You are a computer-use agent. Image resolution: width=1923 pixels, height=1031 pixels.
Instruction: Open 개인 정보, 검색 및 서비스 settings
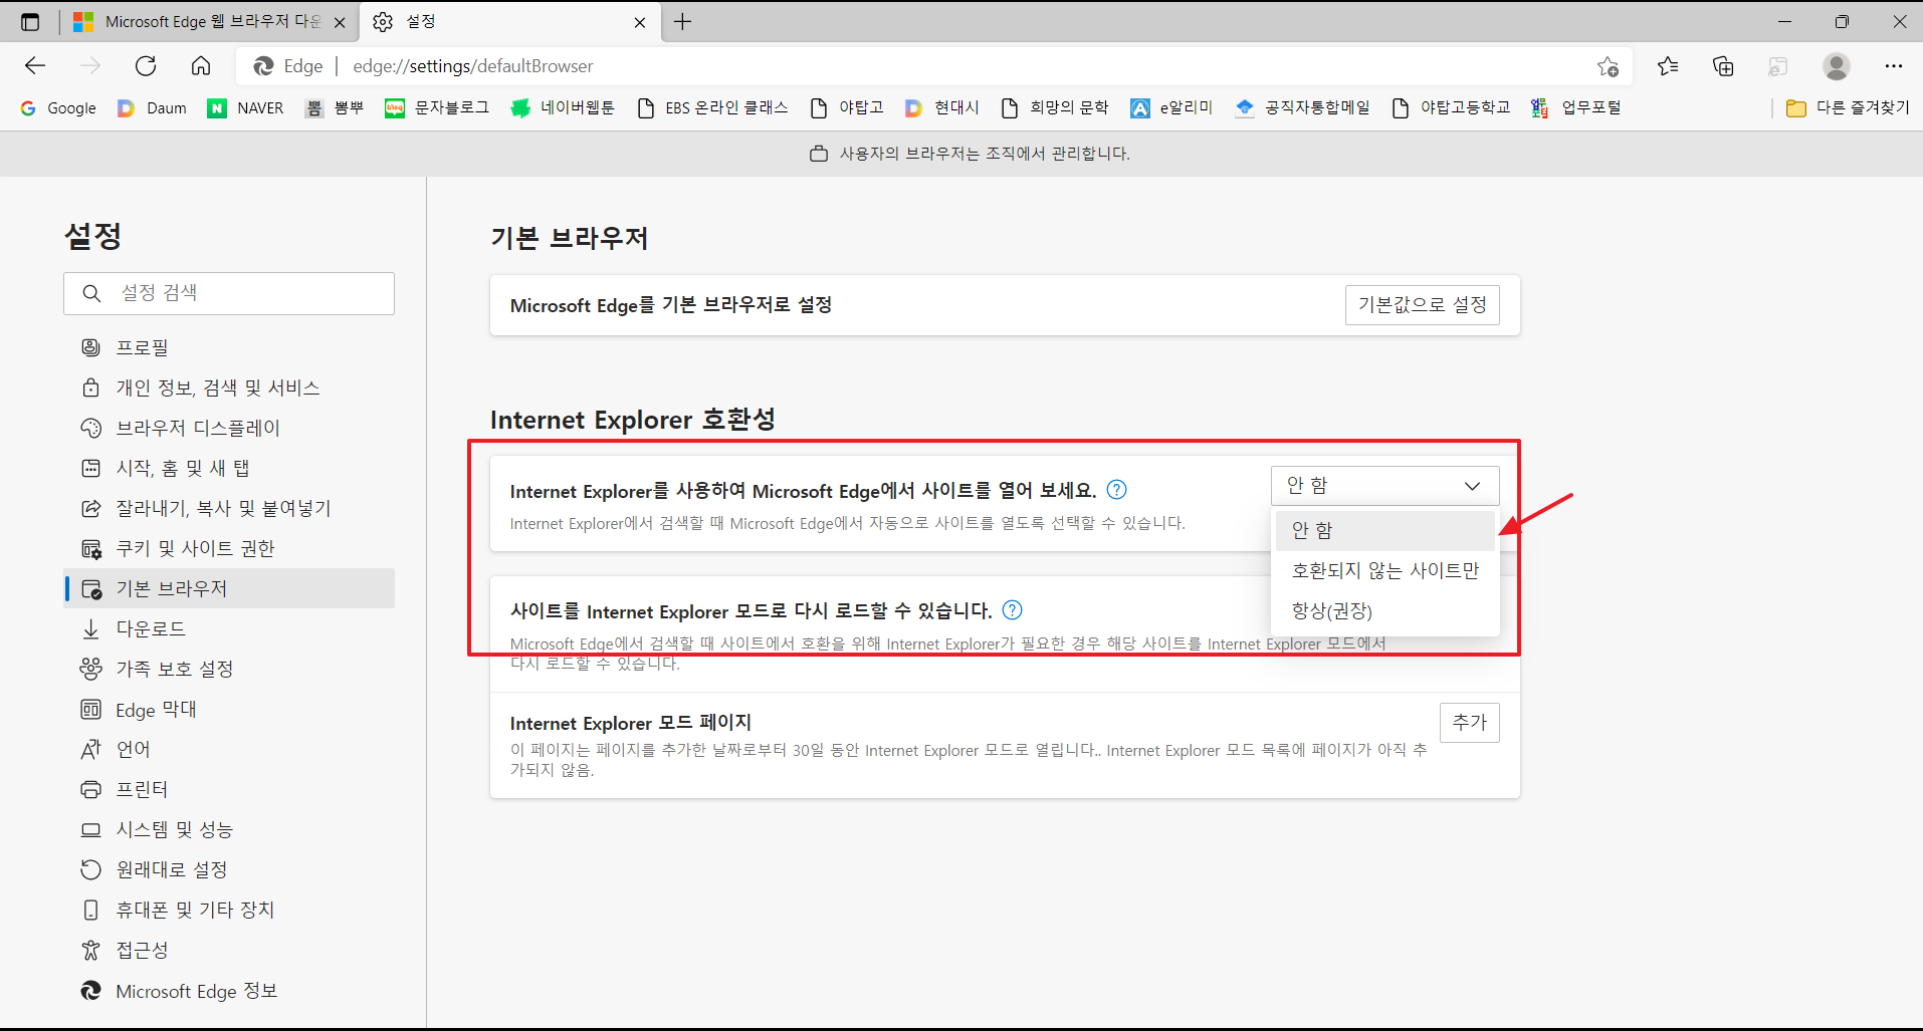[x=229, y=388]
